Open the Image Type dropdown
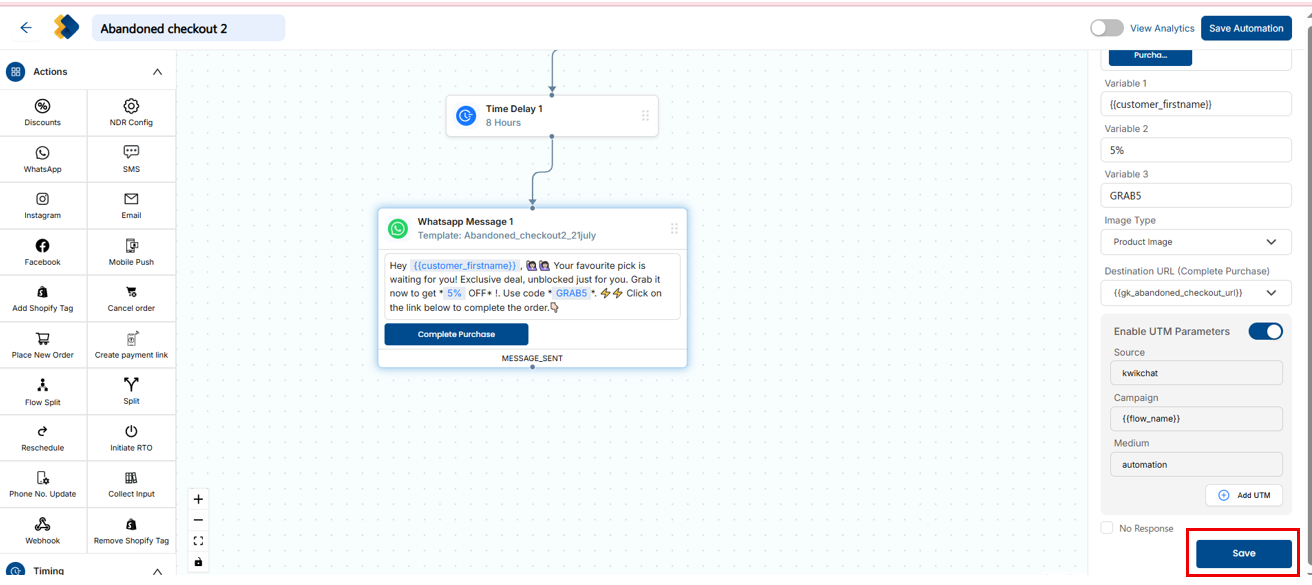This screenshot has height=585, width=1312. [x=1197, y=242]
